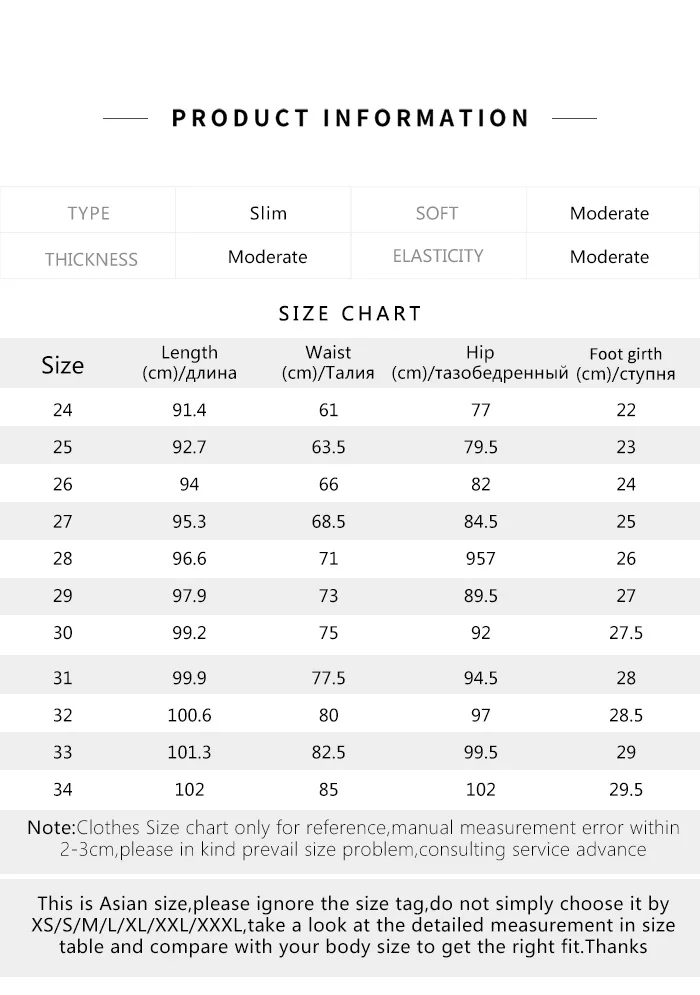This screenshot has height=995, width=700.
Task: Select the THICKNESS label cell
Action: [90, 258]
